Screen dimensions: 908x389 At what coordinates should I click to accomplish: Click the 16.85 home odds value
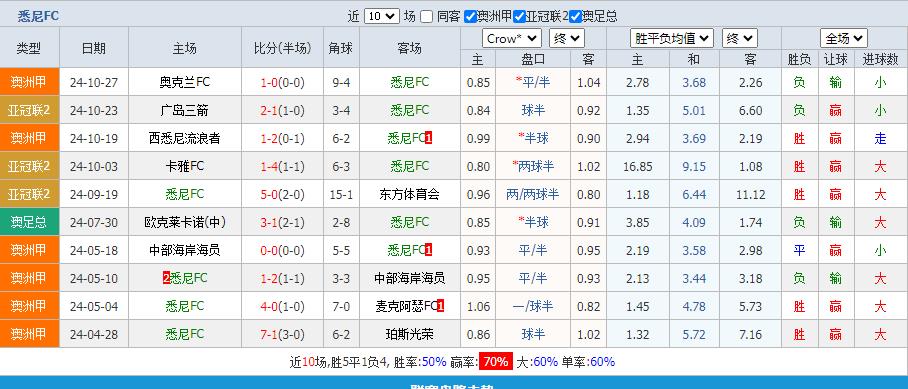(638, 166)
